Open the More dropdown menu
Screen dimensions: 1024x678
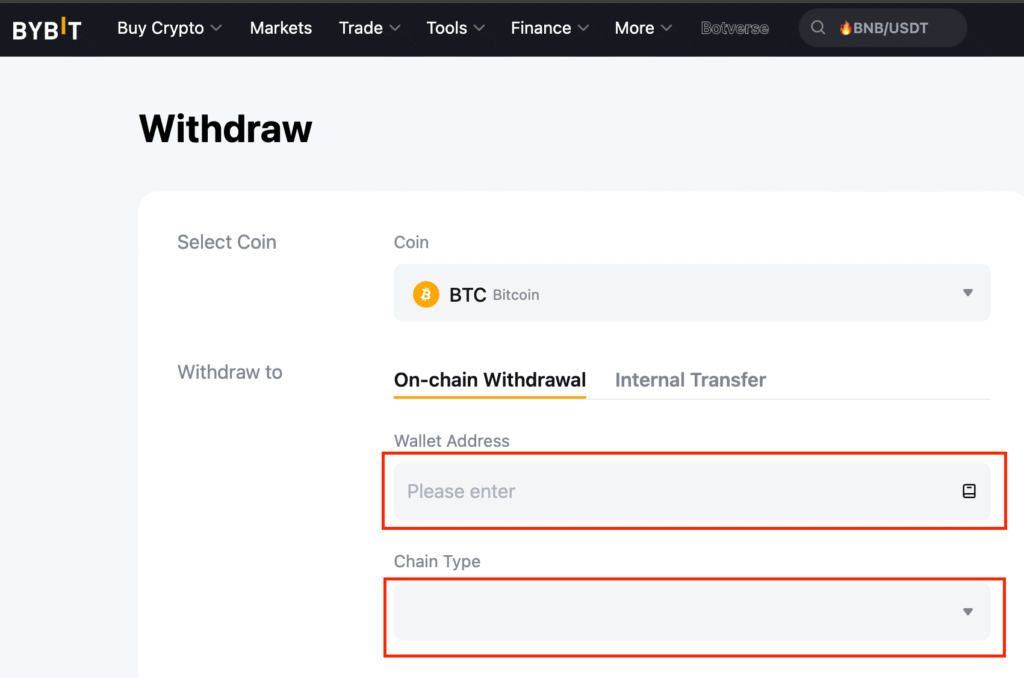(x=643, y=28)
